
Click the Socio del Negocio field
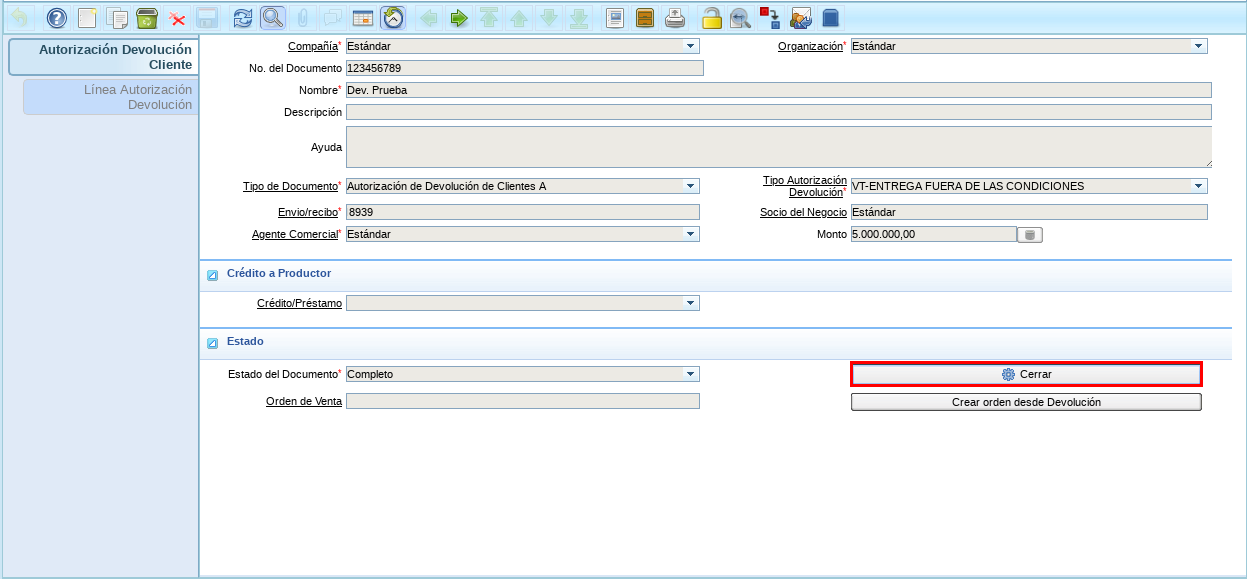pyautogui.click(x=1029, y=212)
